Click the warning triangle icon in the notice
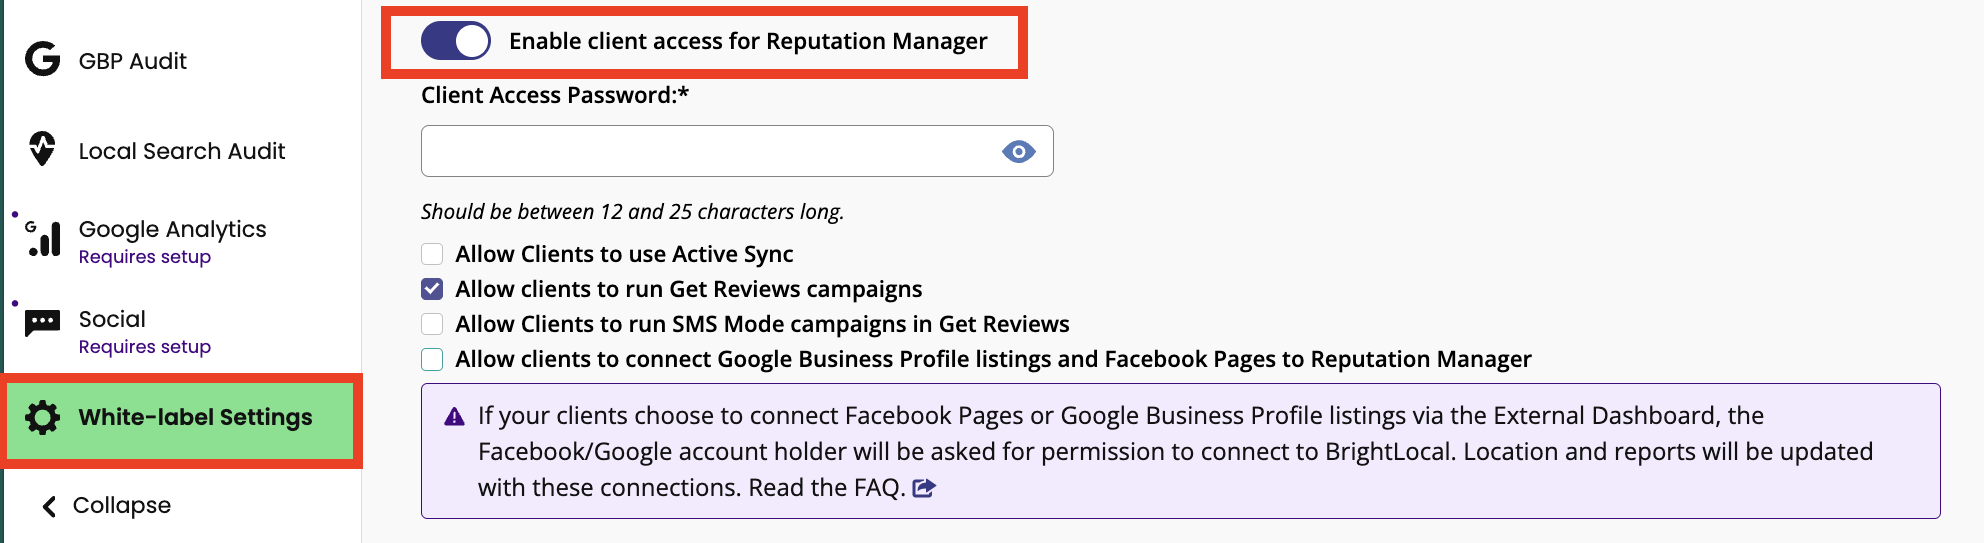This screenshot has width=1984, height=543. pyautogui.click(x=454, y=416)
